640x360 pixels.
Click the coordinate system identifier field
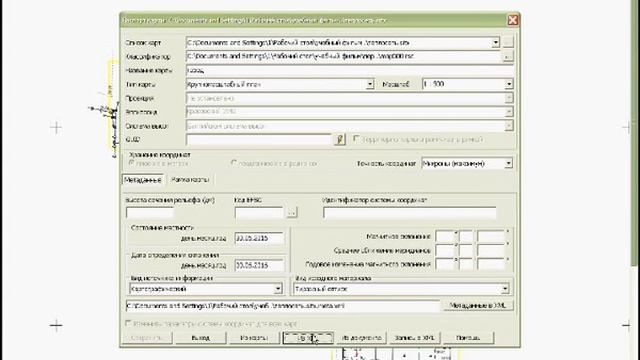point(410,213)
